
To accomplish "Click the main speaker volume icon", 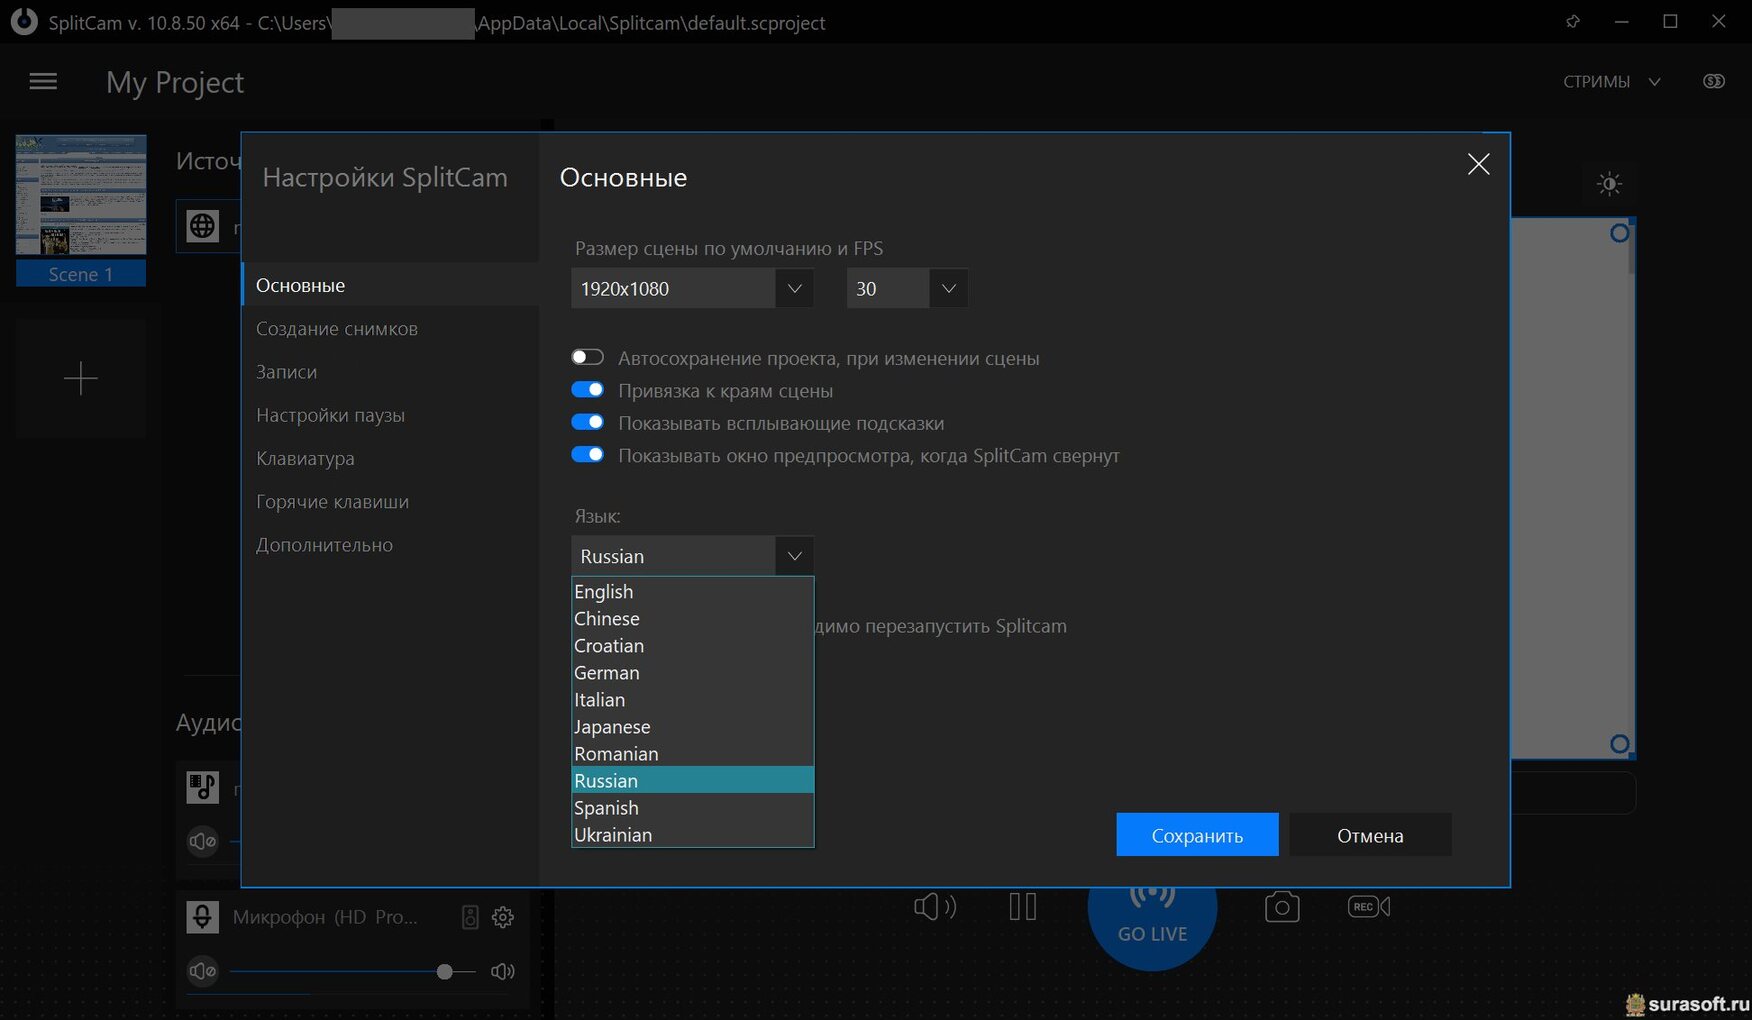I will point(935,907).
